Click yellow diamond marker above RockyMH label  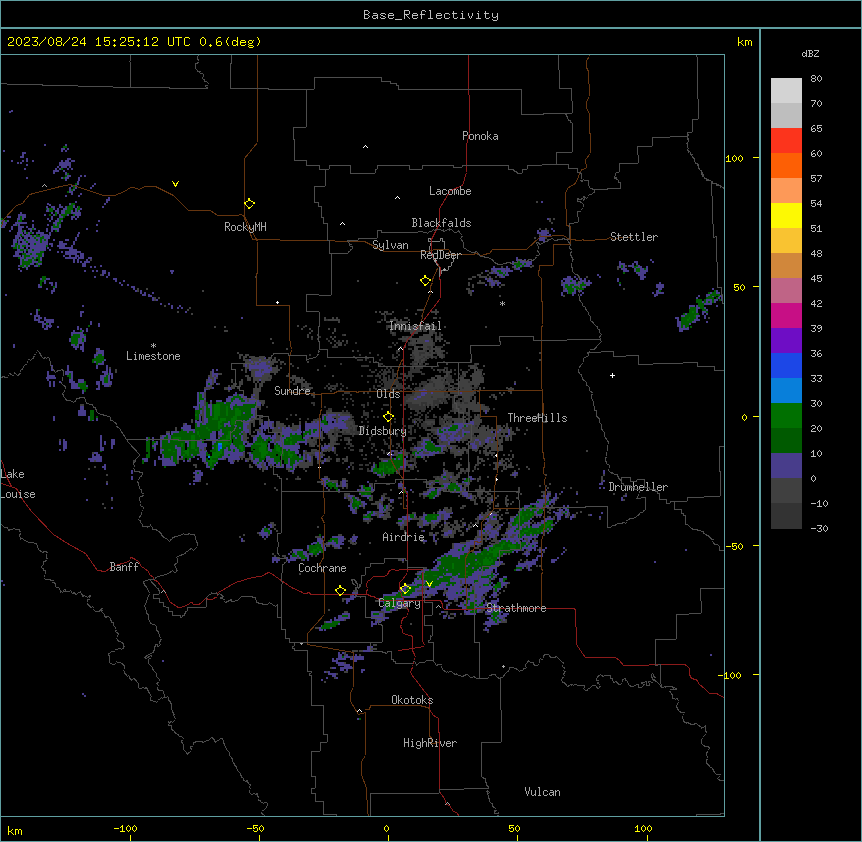249,204
